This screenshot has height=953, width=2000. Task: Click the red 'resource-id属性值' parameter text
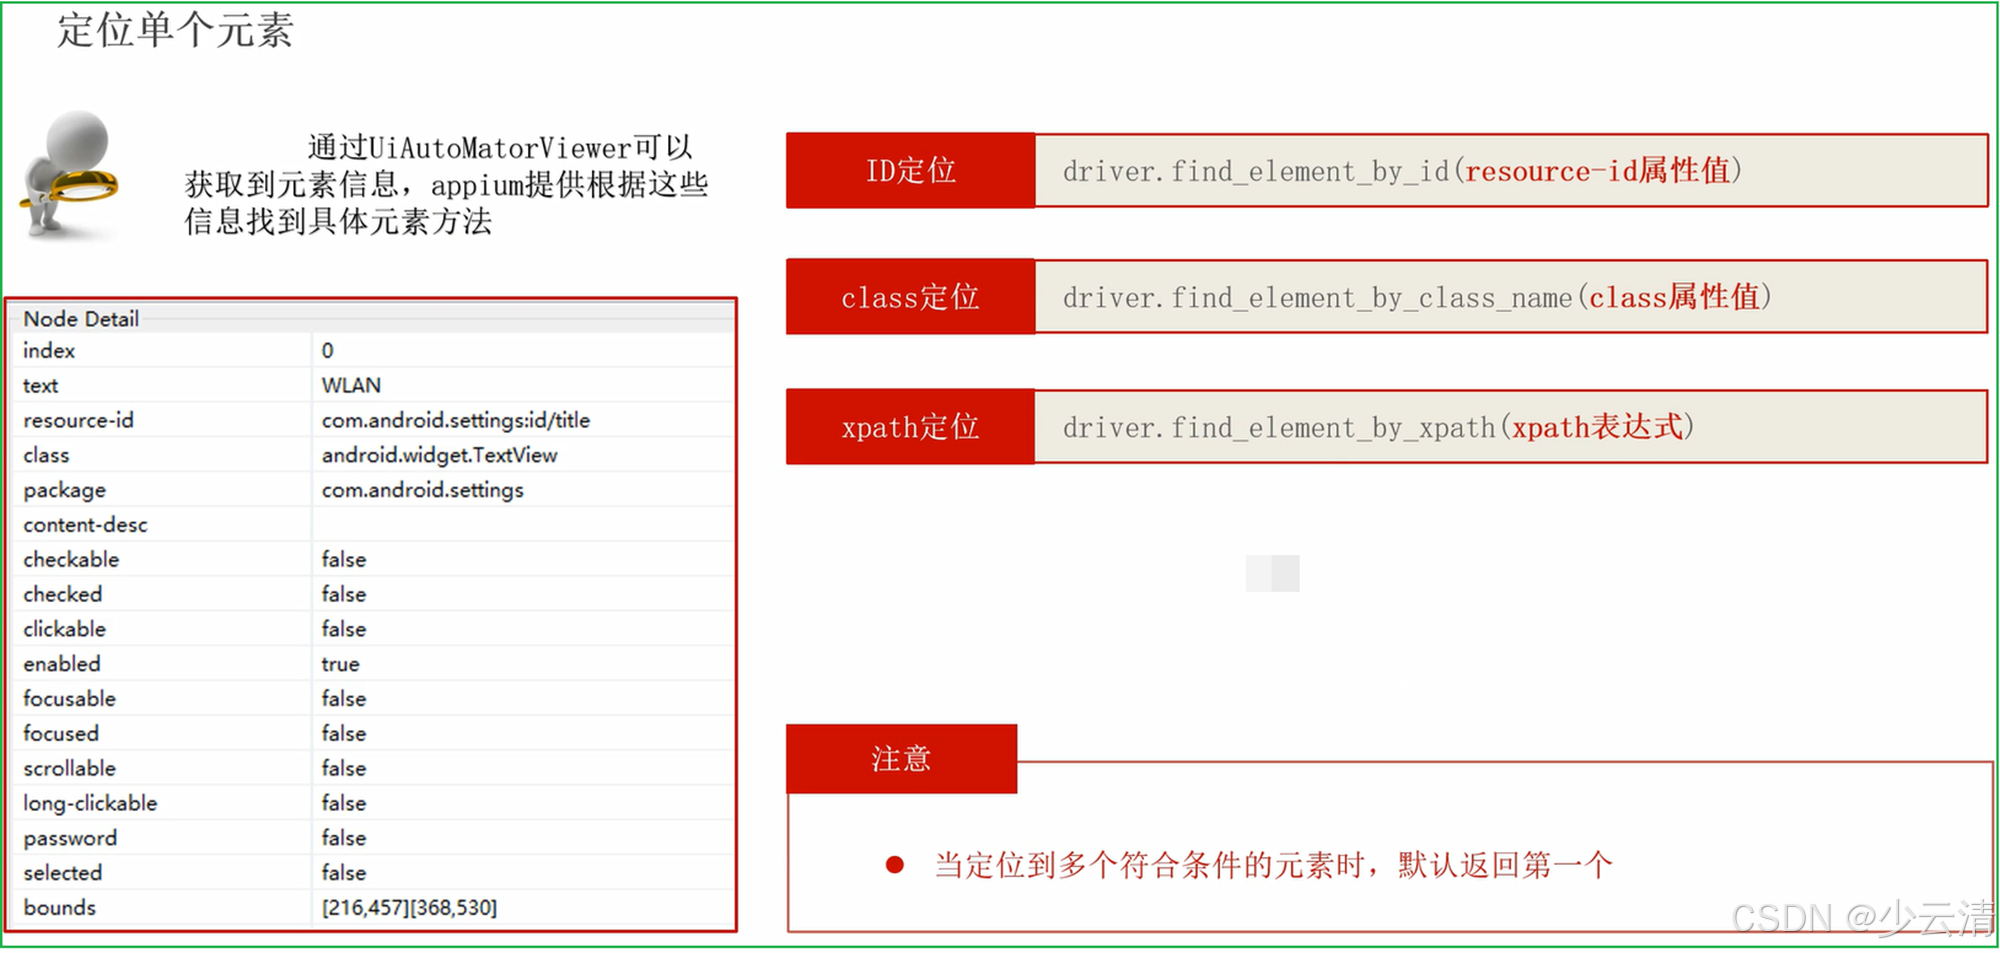click(1598, 171)
